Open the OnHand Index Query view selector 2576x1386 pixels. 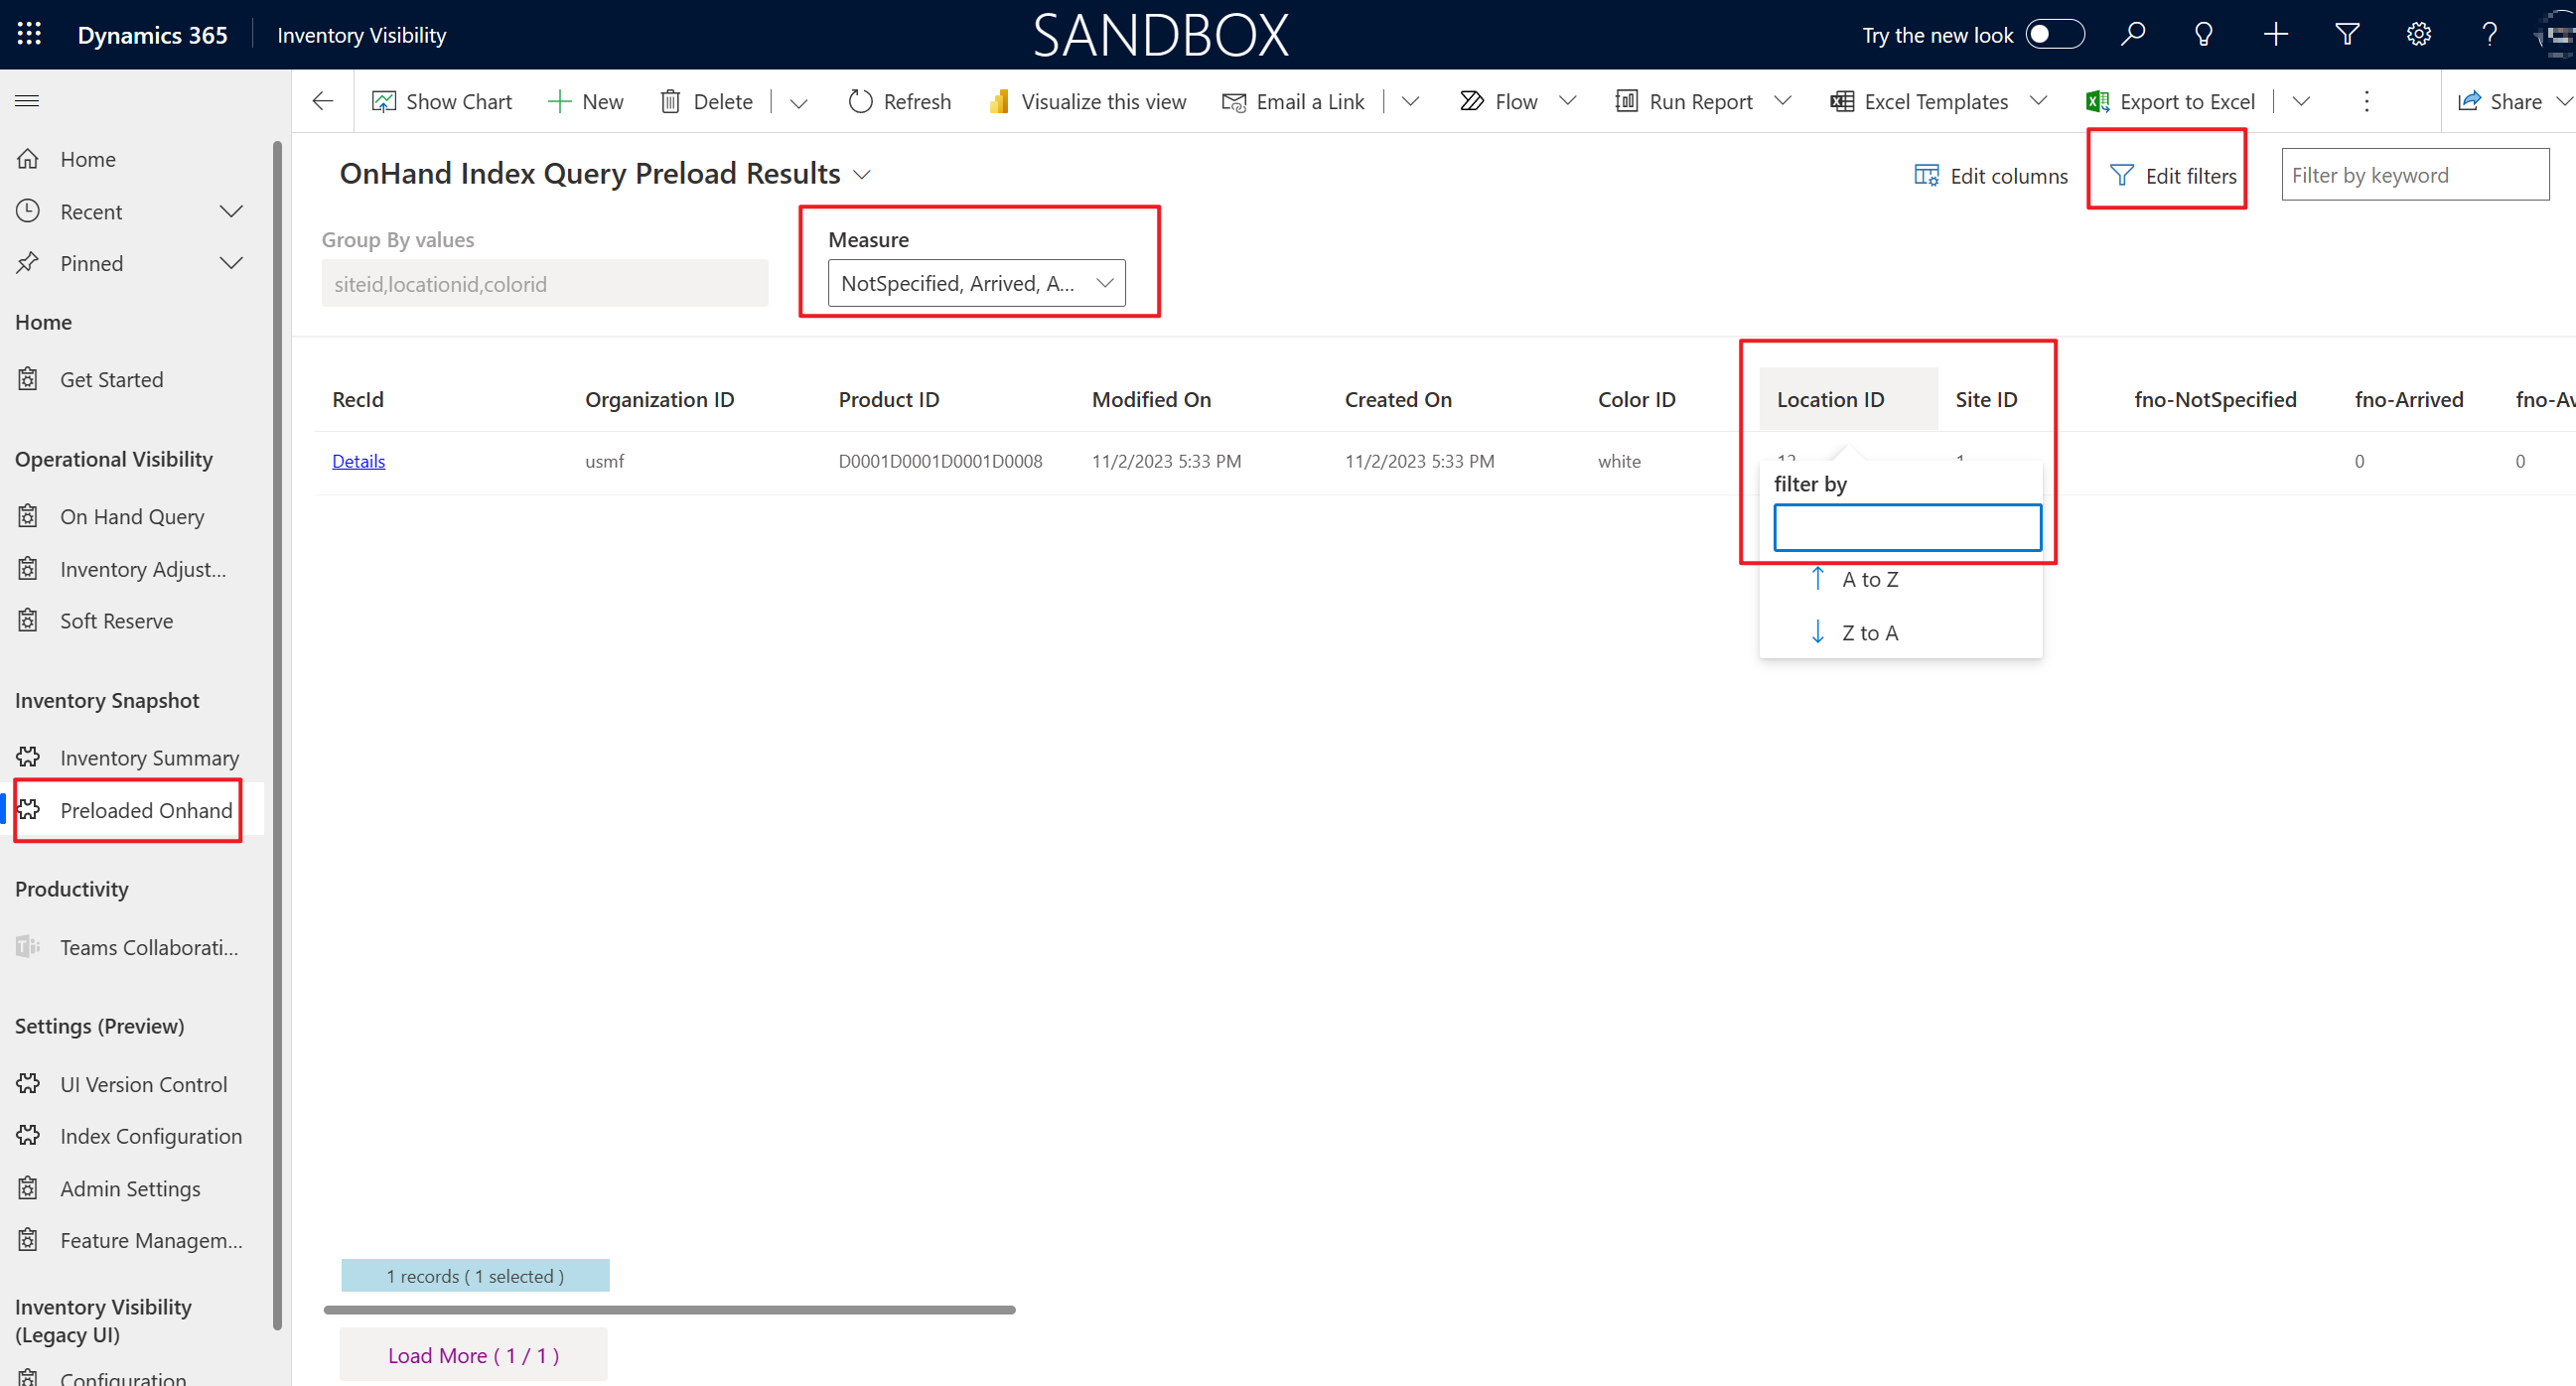pos(861,175)
